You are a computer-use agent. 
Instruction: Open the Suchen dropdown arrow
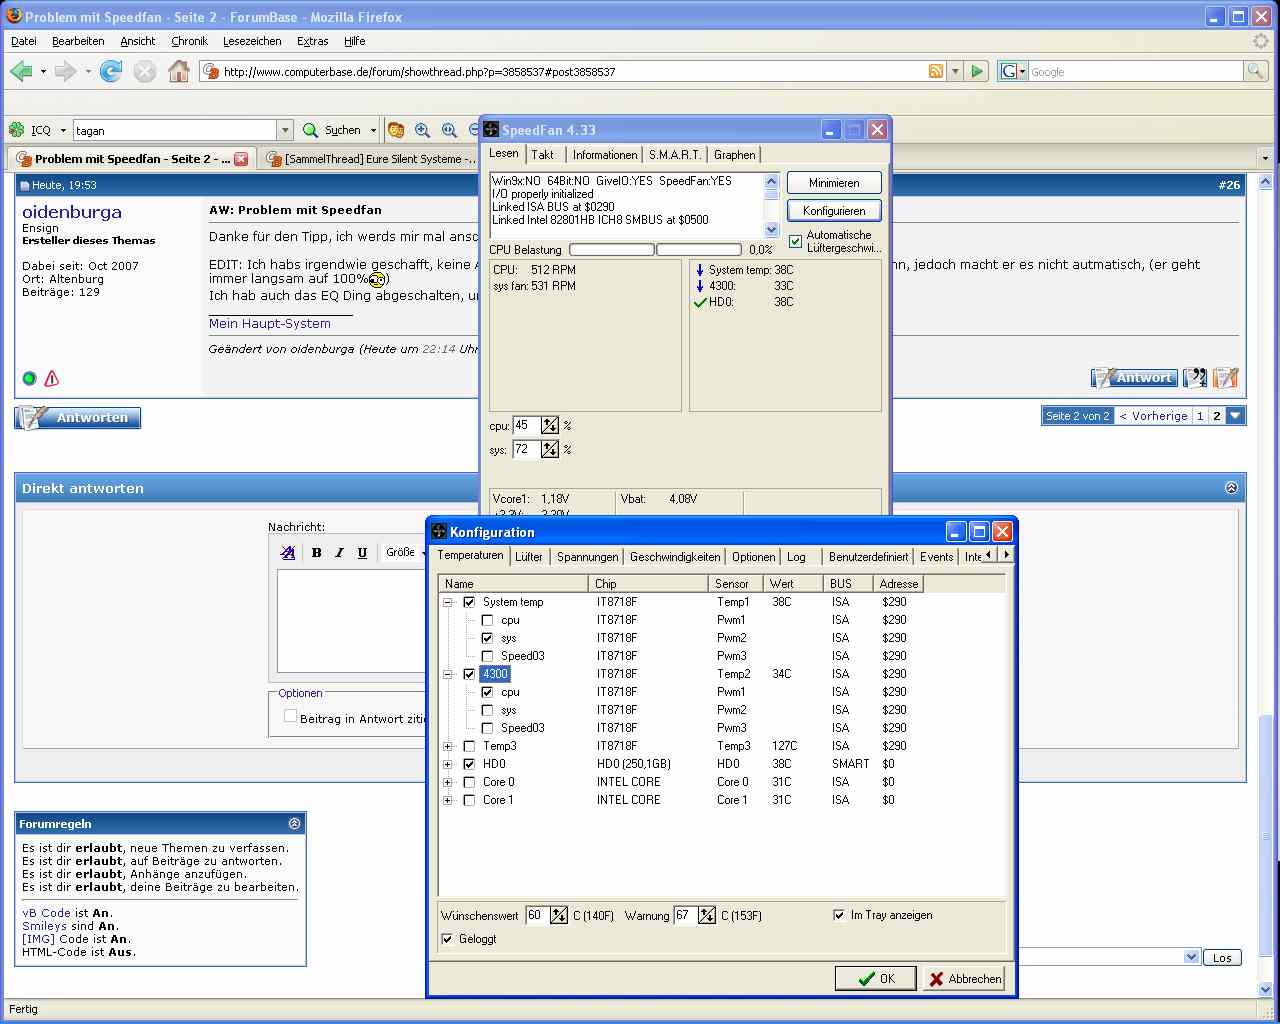[x=373, y=130]
